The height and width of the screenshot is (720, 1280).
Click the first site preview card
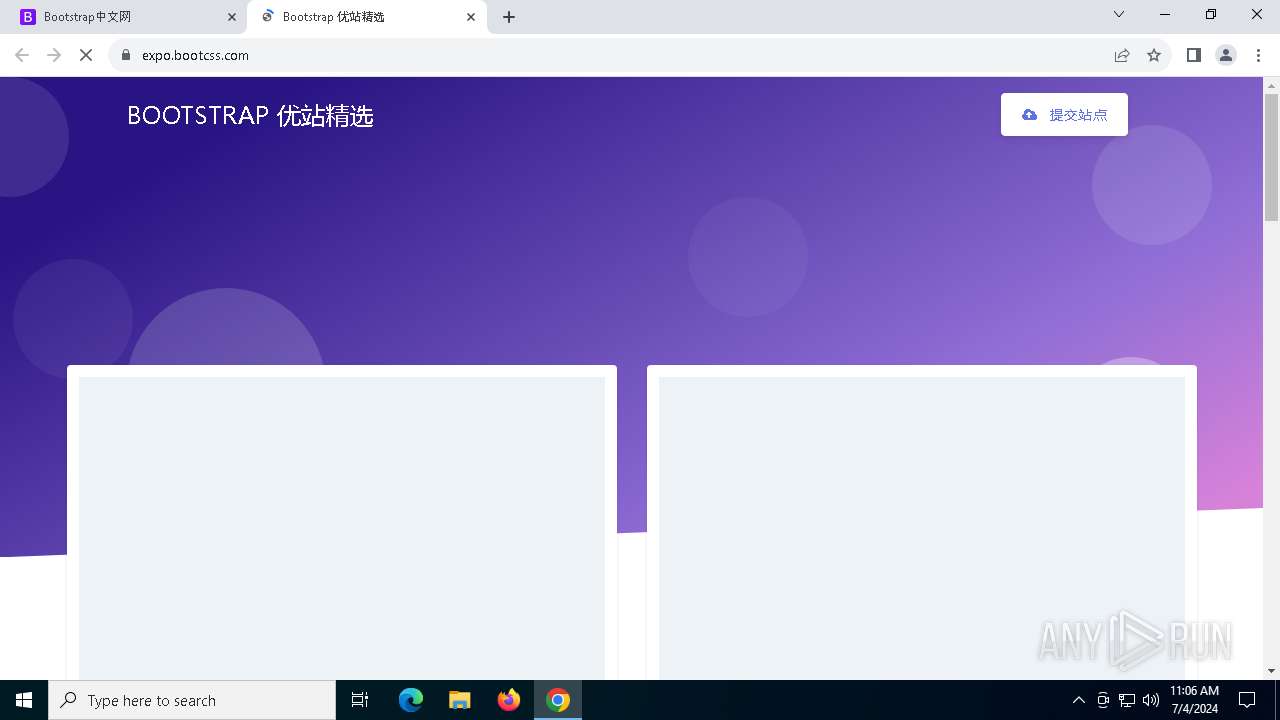pyautogui.click(x=342, y=523)
